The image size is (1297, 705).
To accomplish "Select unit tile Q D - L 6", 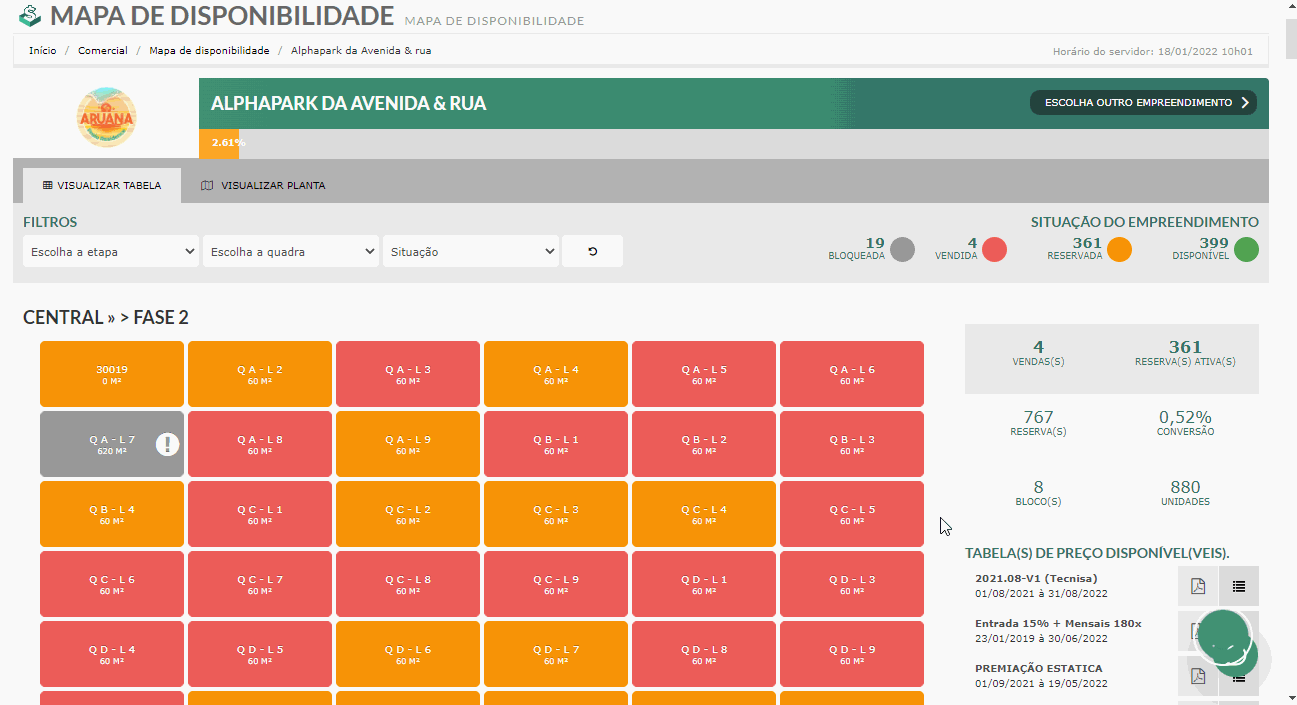I will 408,654.
